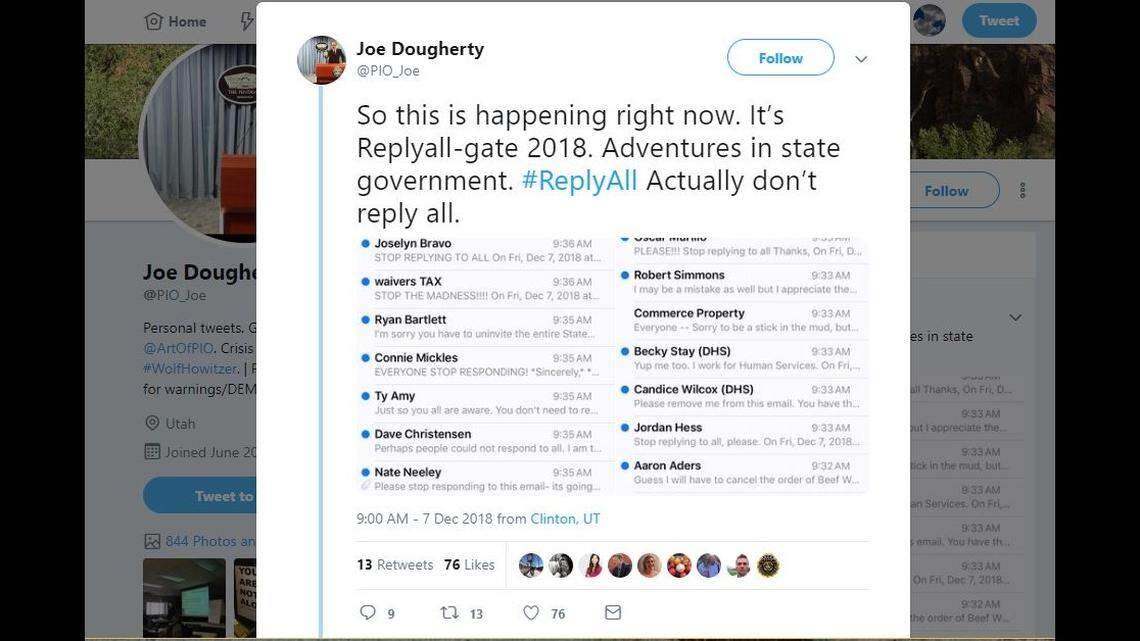Expand the chevron on the right sidebar module
This screenshot has width=1140, height=641.
point(1015,316)
